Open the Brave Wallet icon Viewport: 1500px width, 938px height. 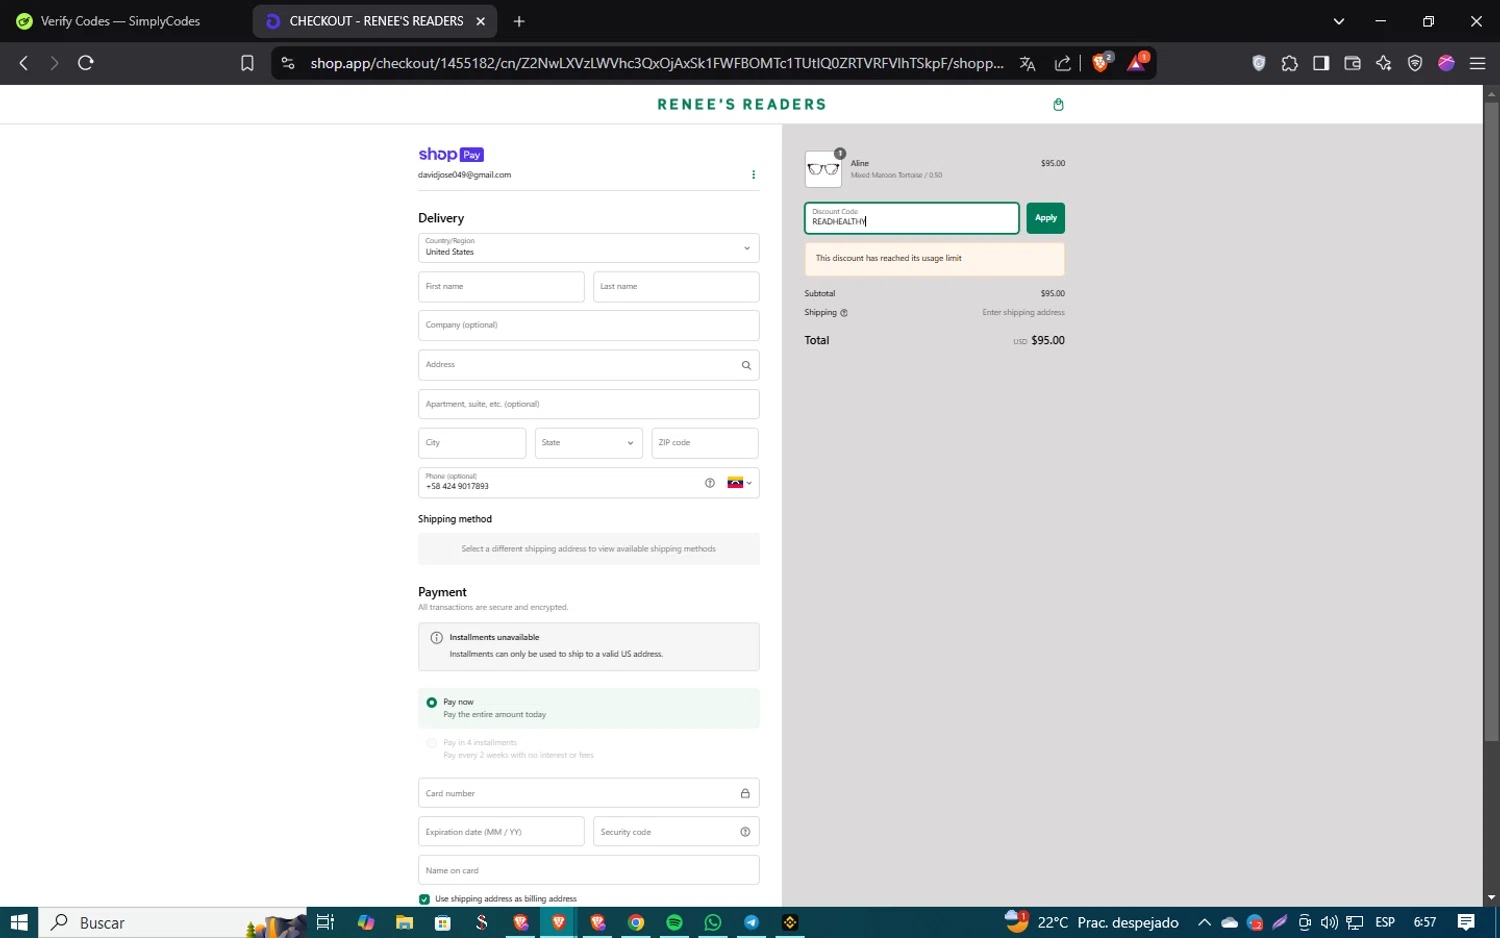coord(1352,63)
